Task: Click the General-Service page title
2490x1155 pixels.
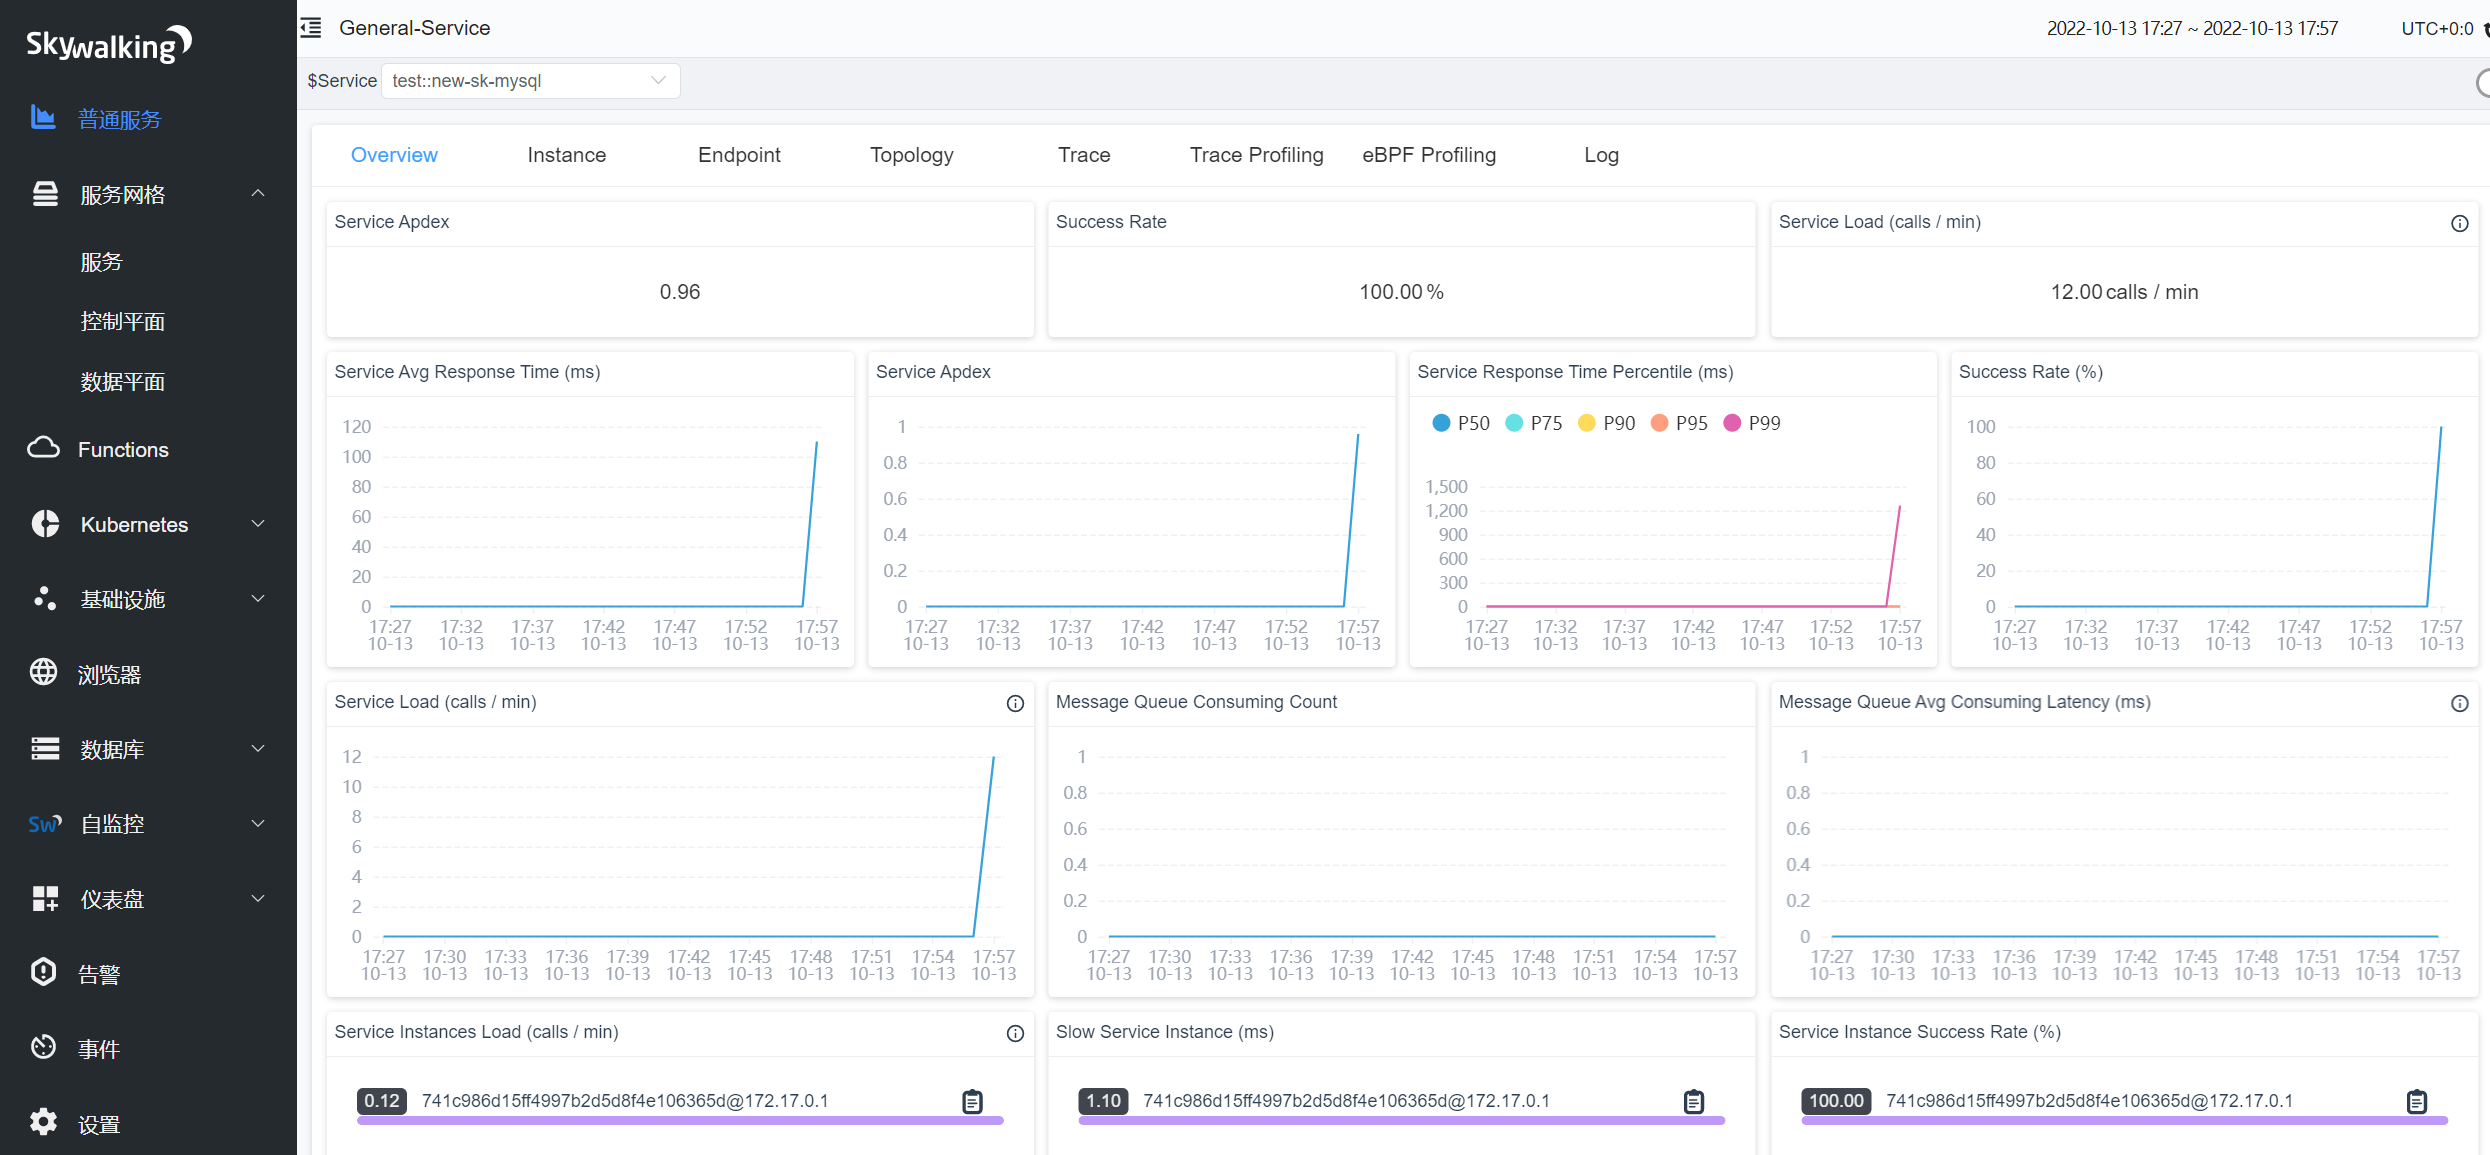Action: tap(414, 28)
